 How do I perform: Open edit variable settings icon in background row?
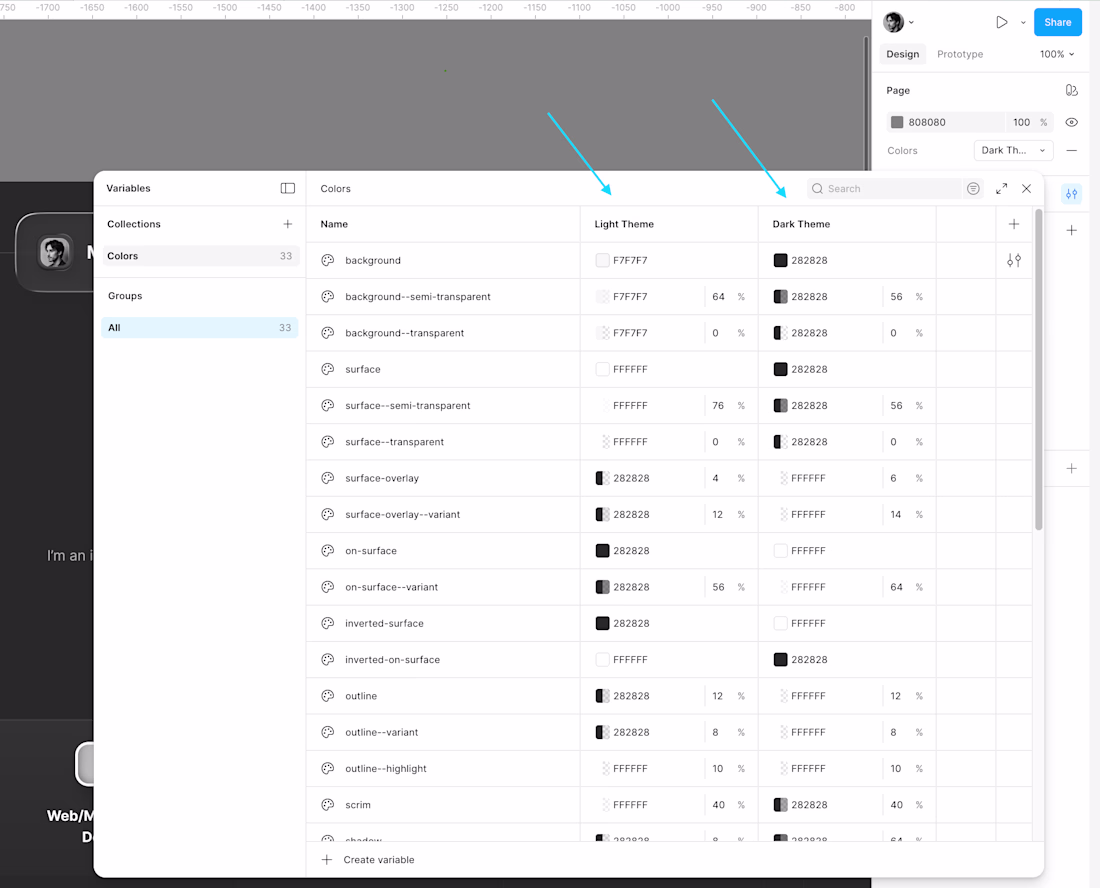[1014, 260]
